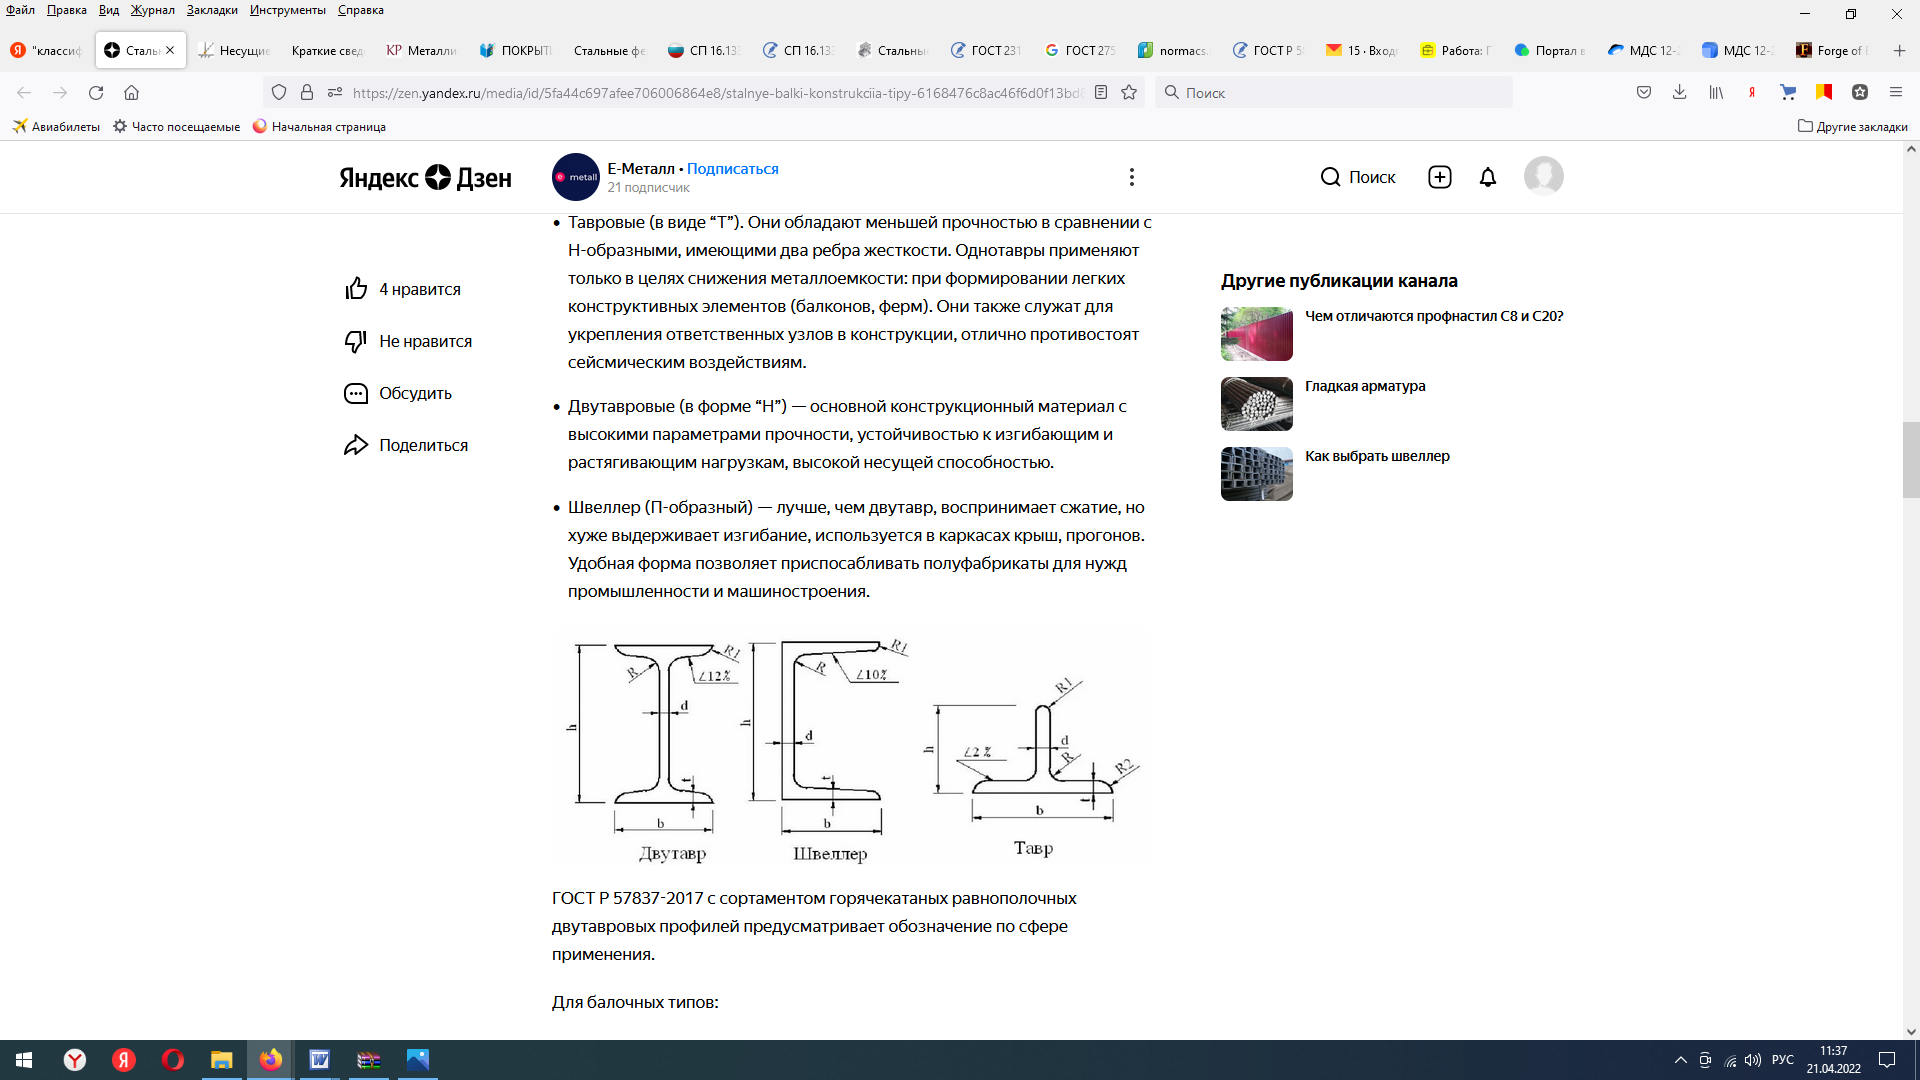Open Начальная страница bookmark

coord(320,127)
